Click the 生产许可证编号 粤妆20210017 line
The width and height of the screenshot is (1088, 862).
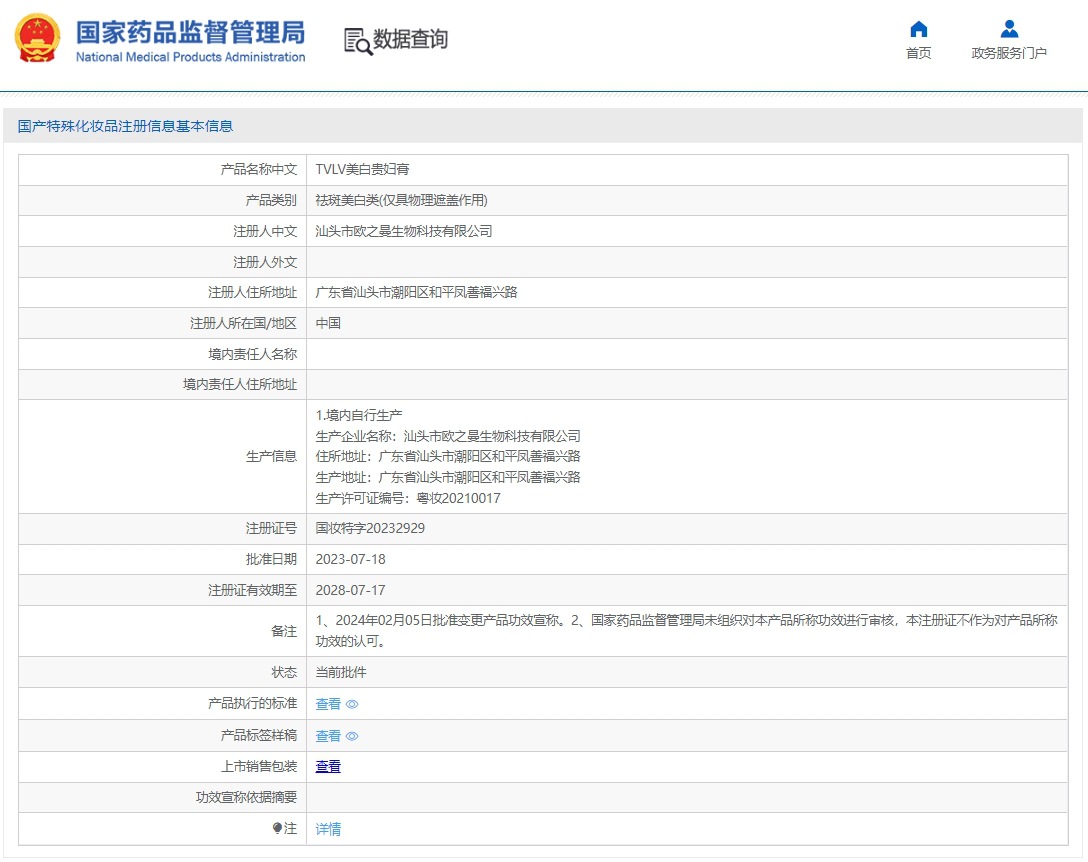408,498
